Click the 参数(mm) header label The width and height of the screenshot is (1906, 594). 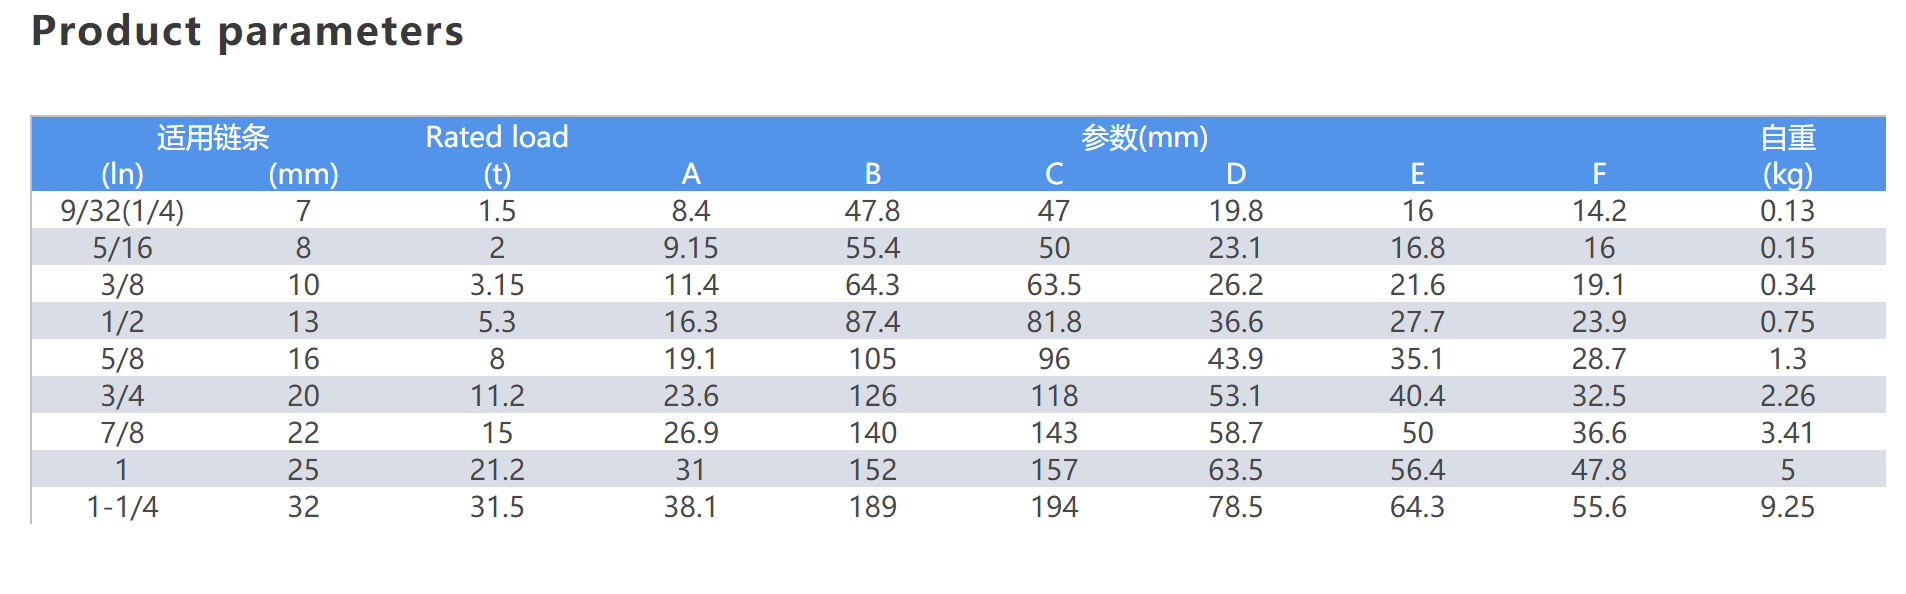[x=1144, y=137]
